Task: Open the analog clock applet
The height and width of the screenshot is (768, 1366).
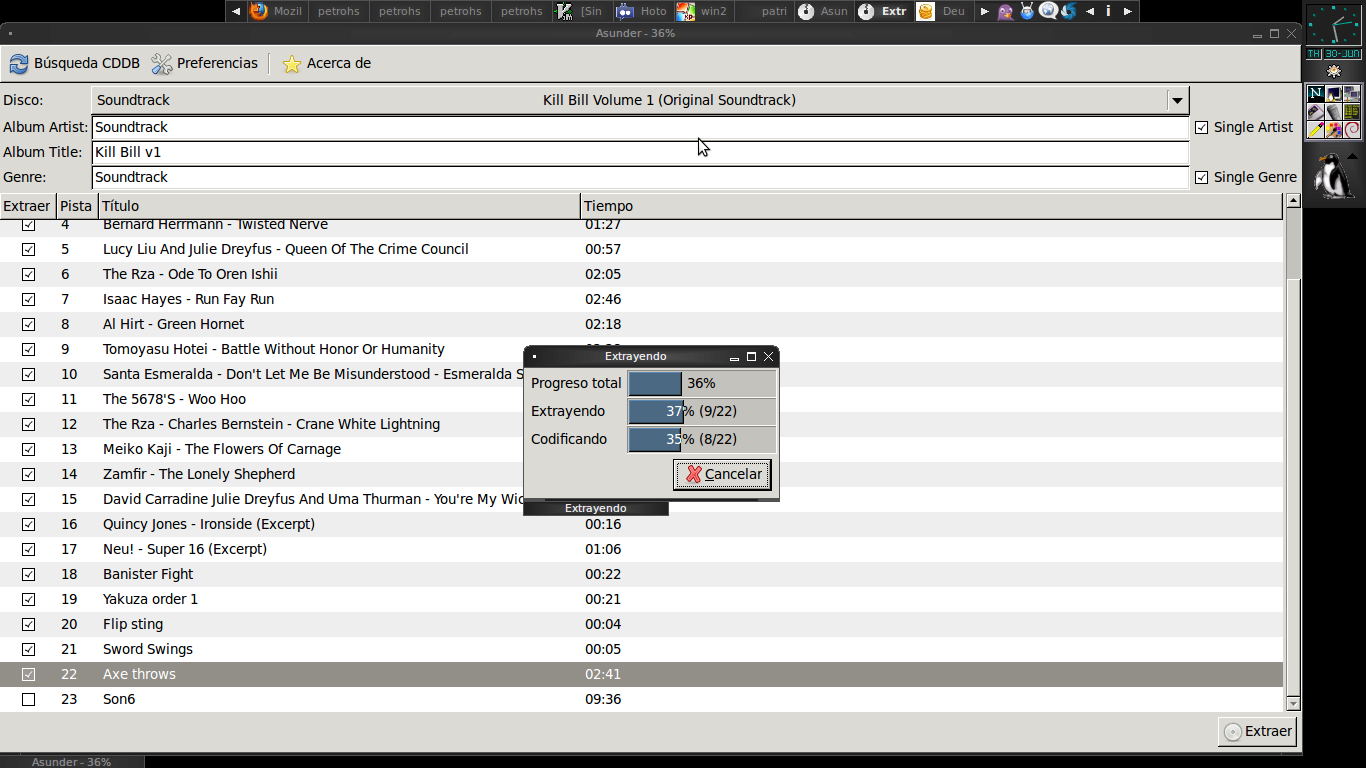Action: point(1334,25)
